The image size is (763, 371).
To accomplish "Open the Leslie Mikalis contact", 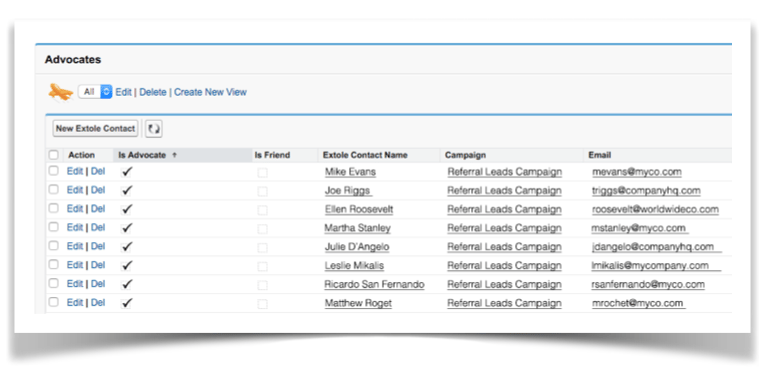I will [x=354, y=266].
